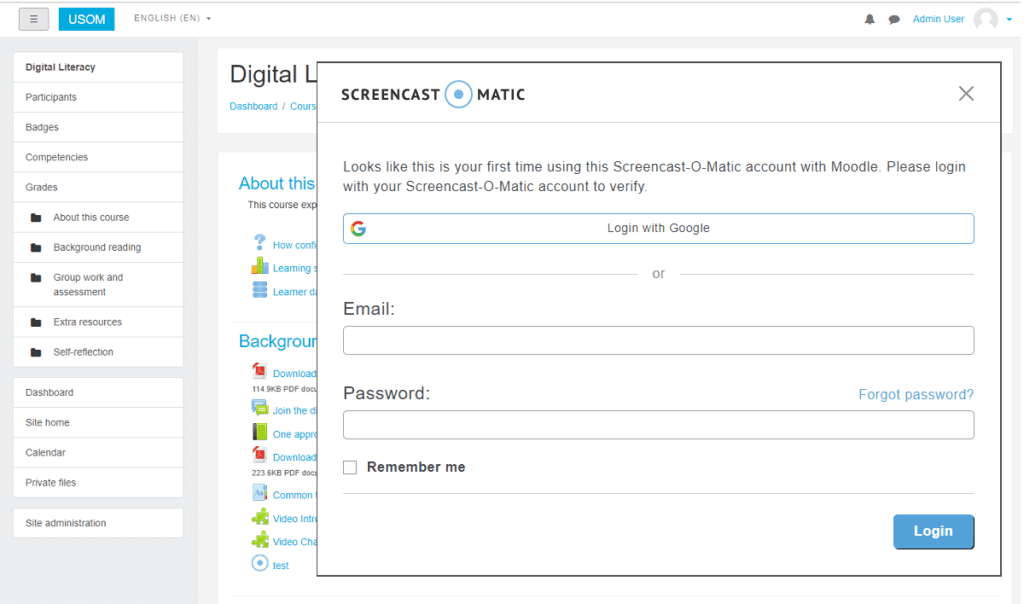Open Participants in the sidebar
This screenshot has width=1024, height=604.
(x=98, y=97)
